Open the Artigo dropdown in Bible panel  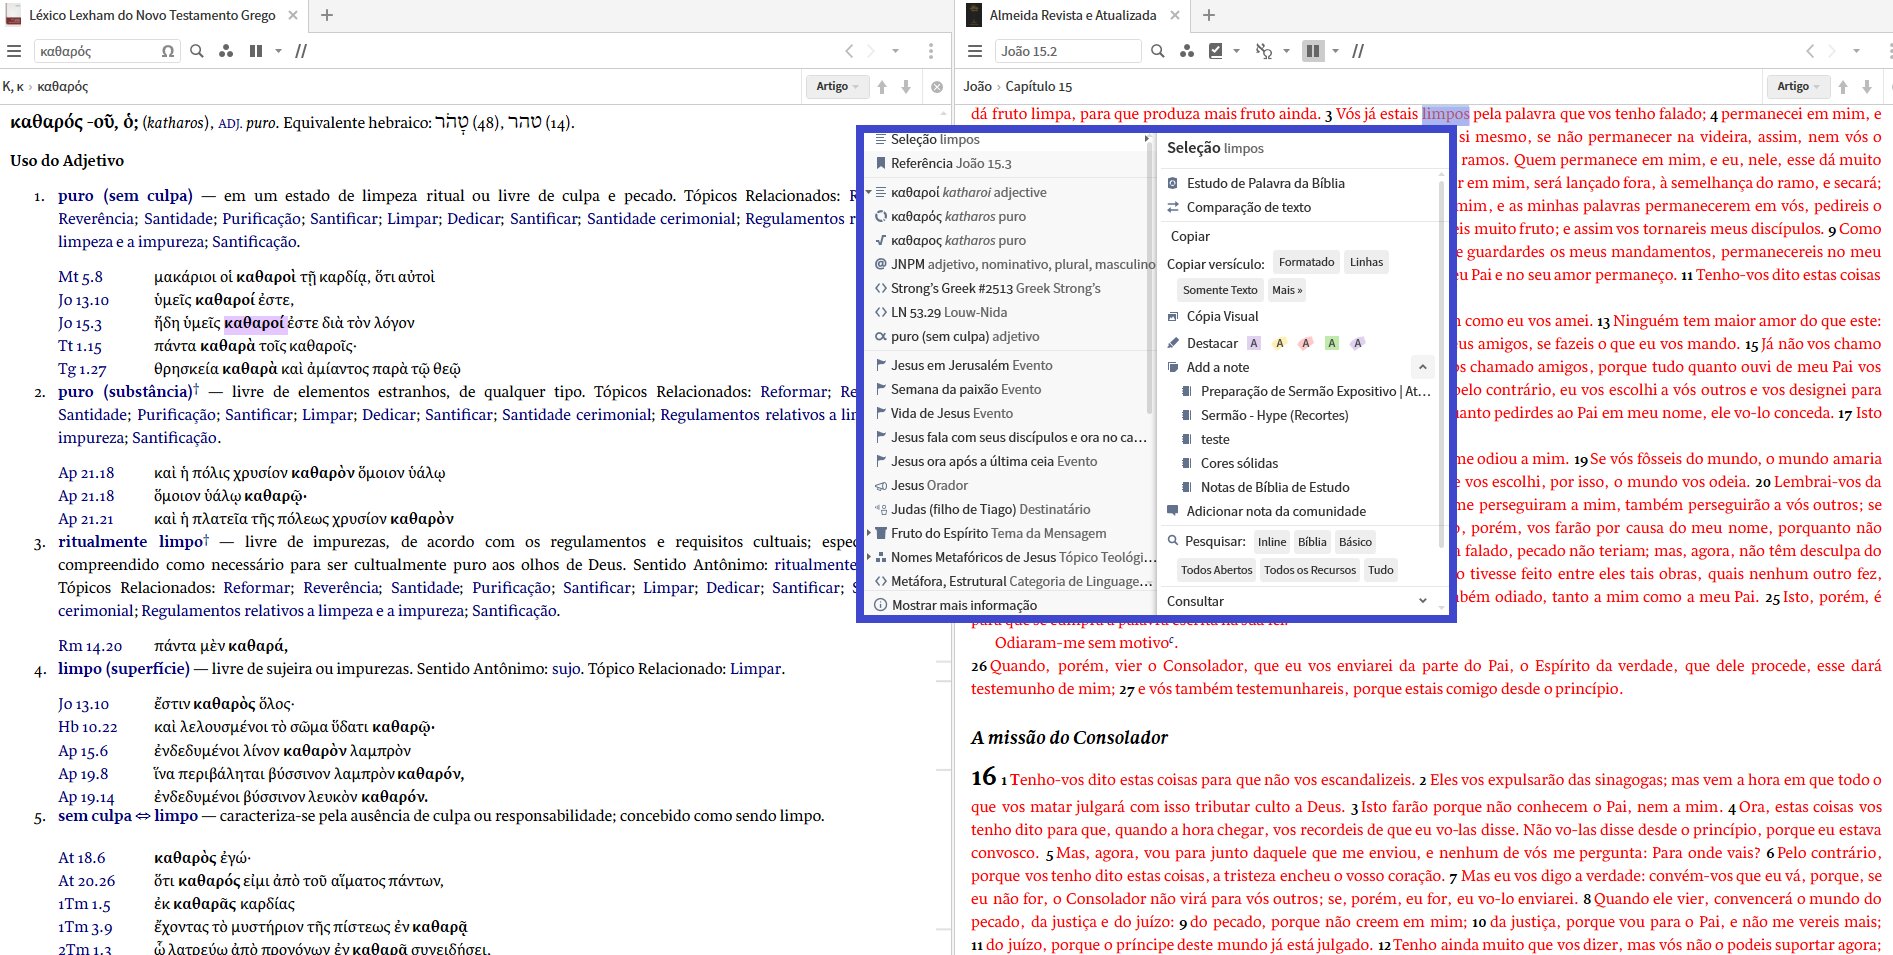pos(1798,87)
